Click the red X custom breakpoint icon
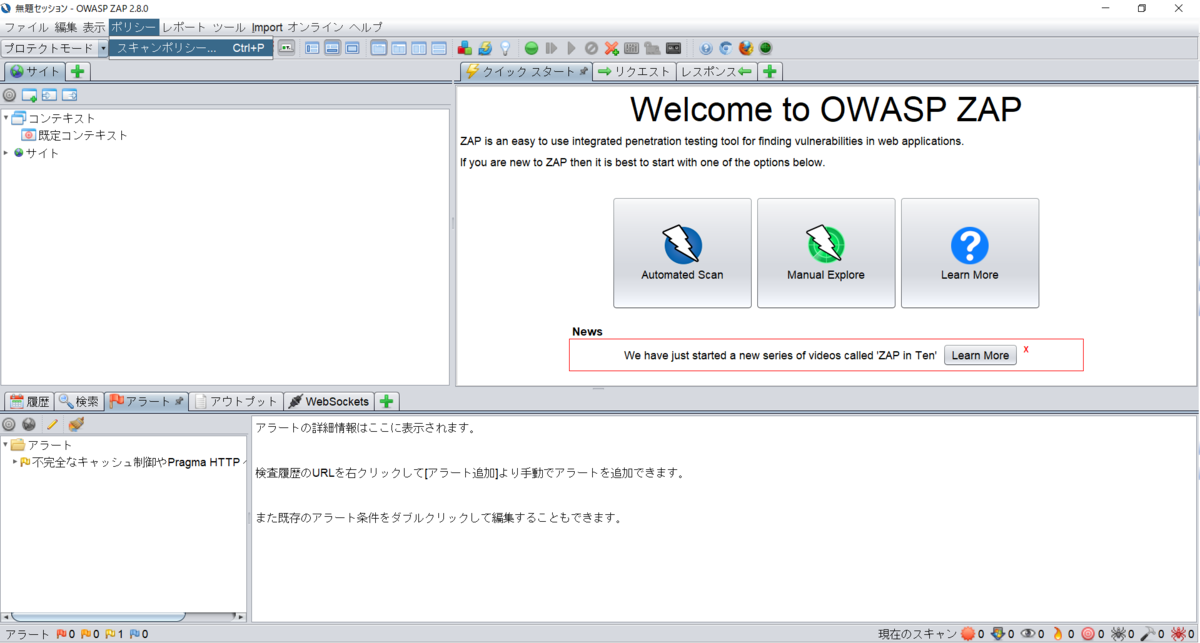1200x643 pixels. coord(611,48)
